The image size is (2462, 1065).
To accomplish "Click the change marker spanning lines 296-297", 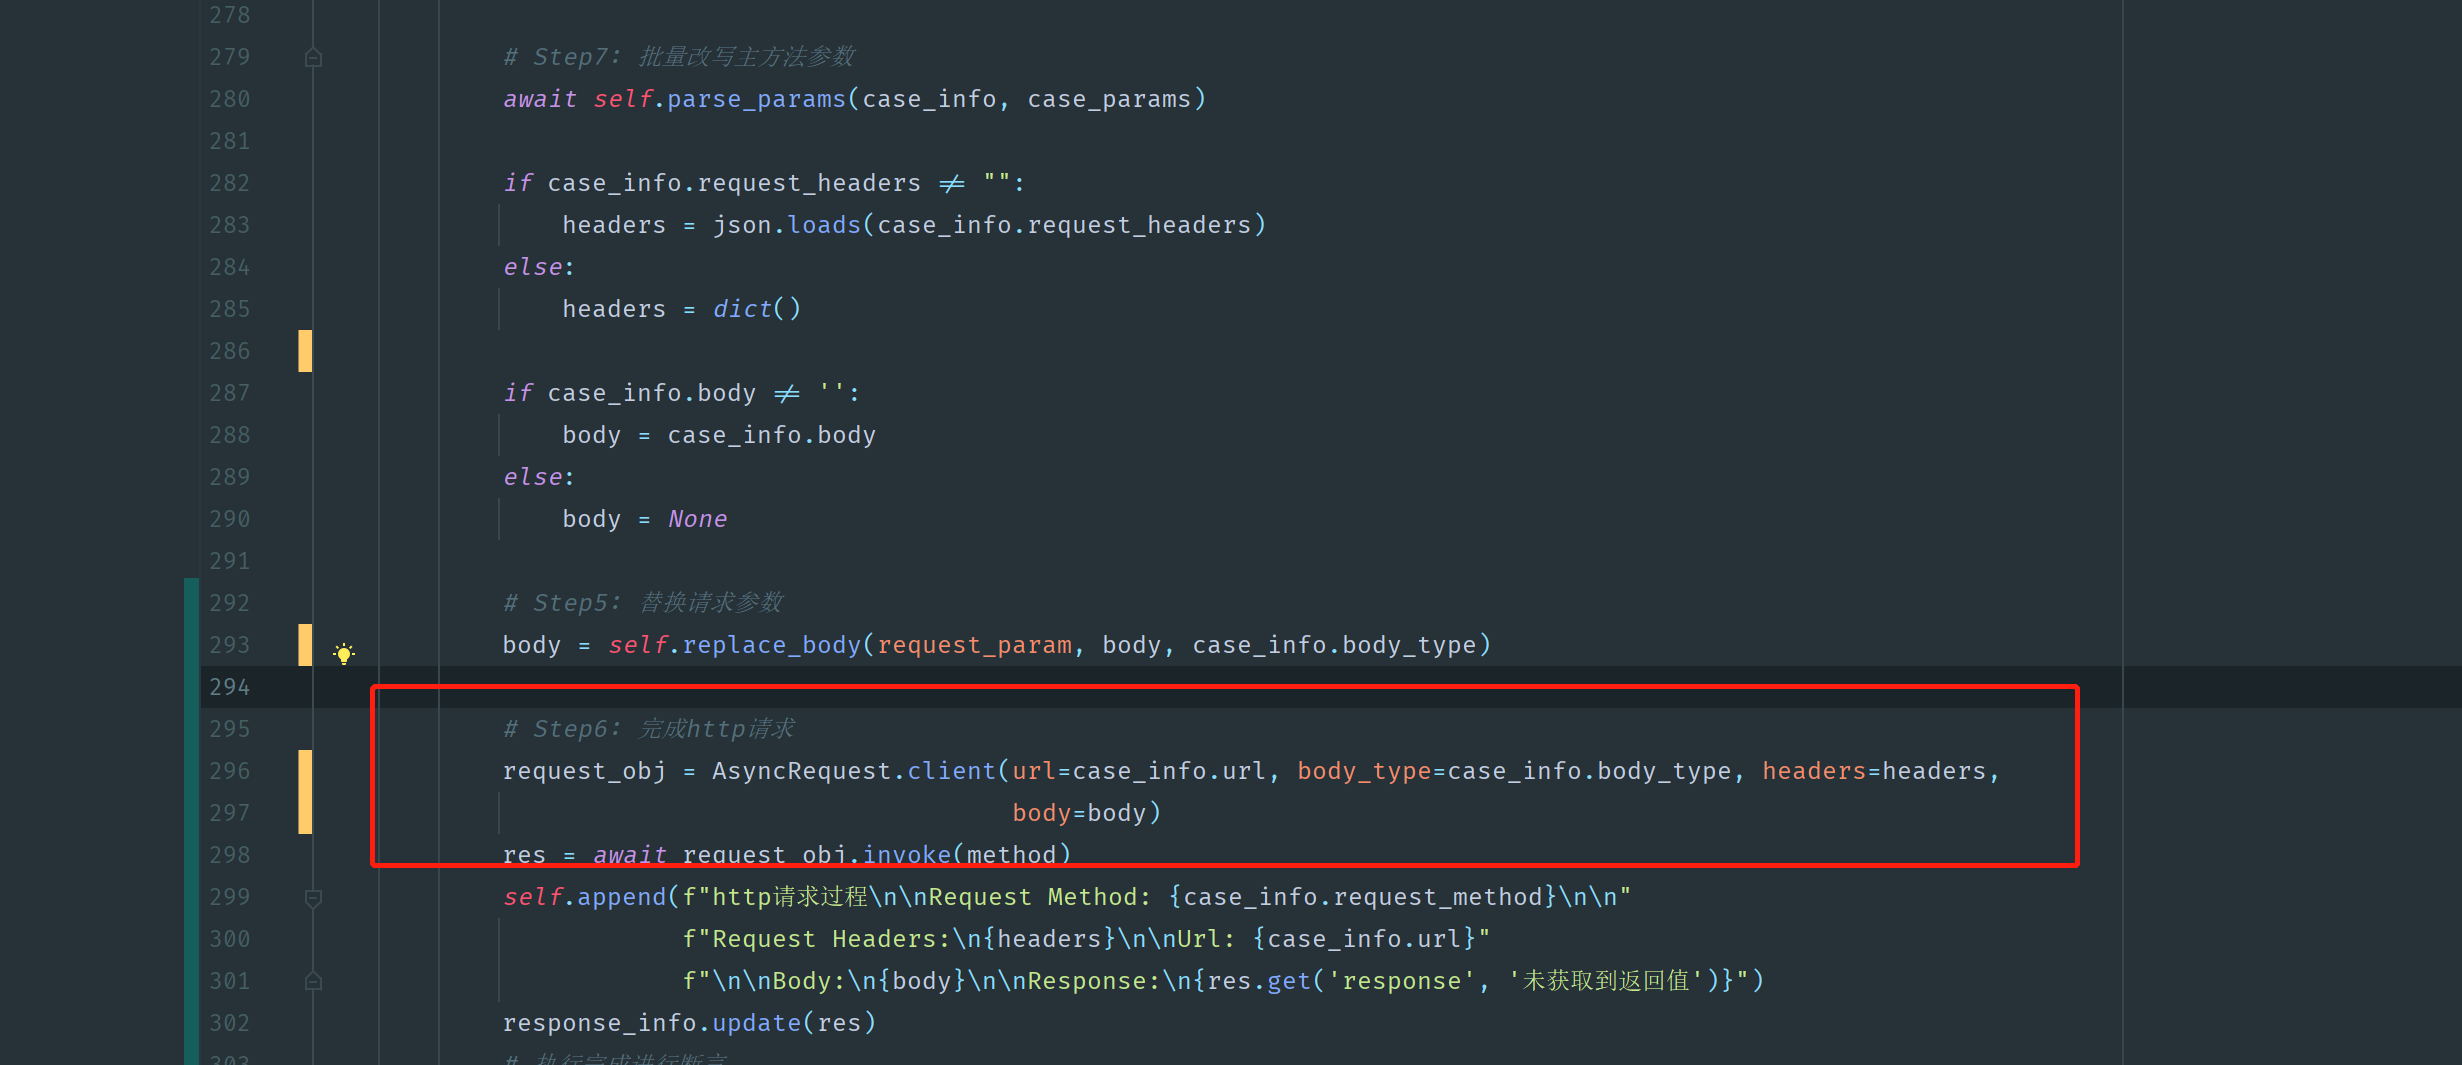I will pyautogui.click(x=305, y=791).
